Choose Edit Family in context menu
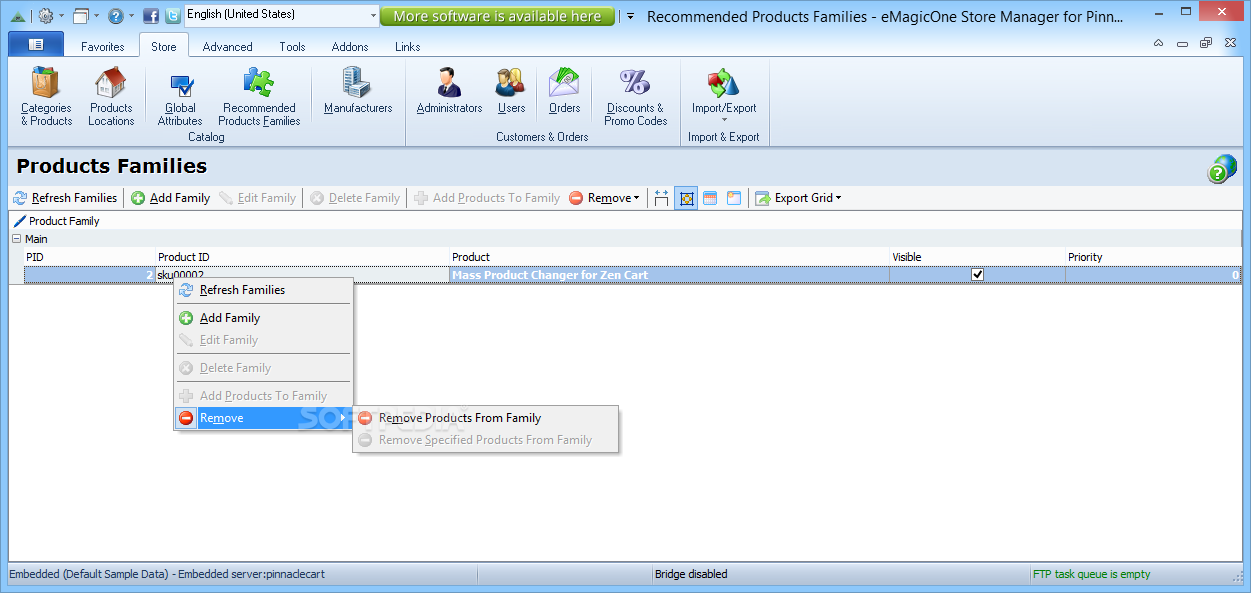This screenshot has width=1251, height=593. click(x=263, y=340)
